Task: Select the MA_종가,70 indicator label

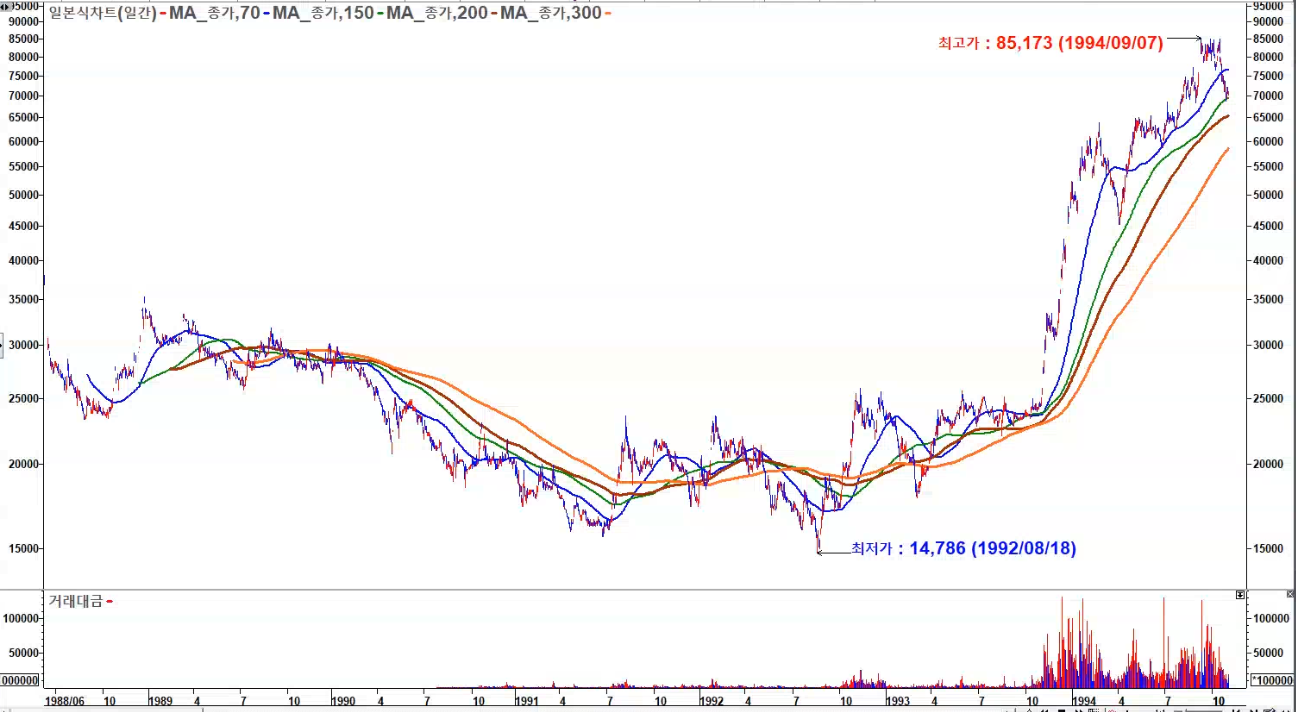Action: 216,13
